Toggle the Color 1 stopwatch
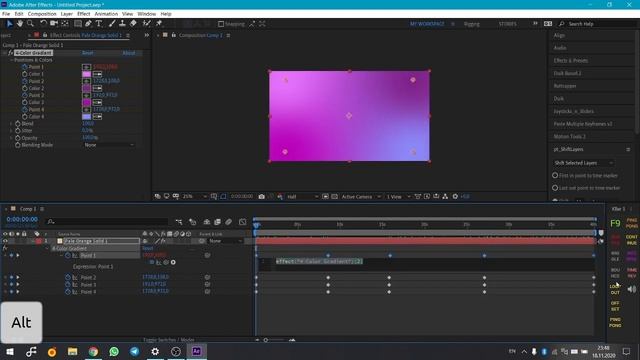This screenshot has width=640, height=360. click(24, 74)
